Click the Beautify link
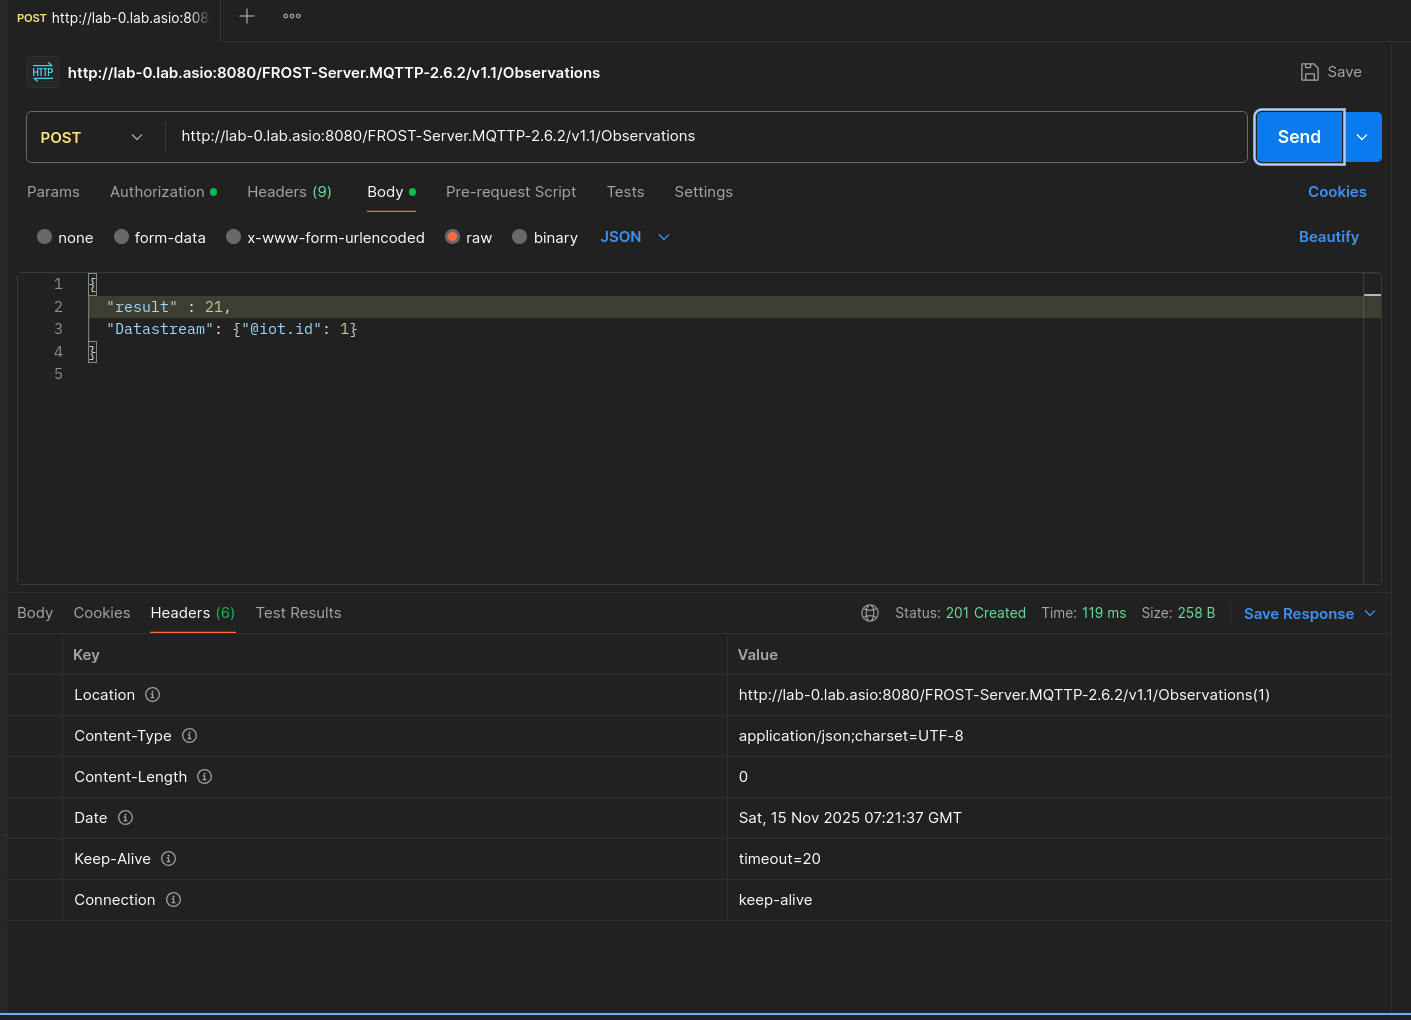Screen dimensions: 1411x1020 tap(1328, 237)
